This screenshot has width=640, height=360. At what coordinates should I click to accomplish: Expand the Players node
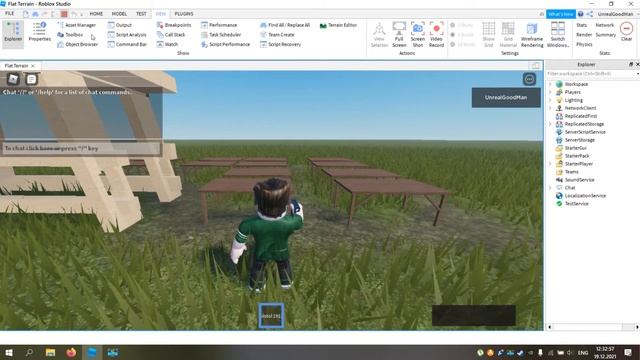tap(550, 92)
